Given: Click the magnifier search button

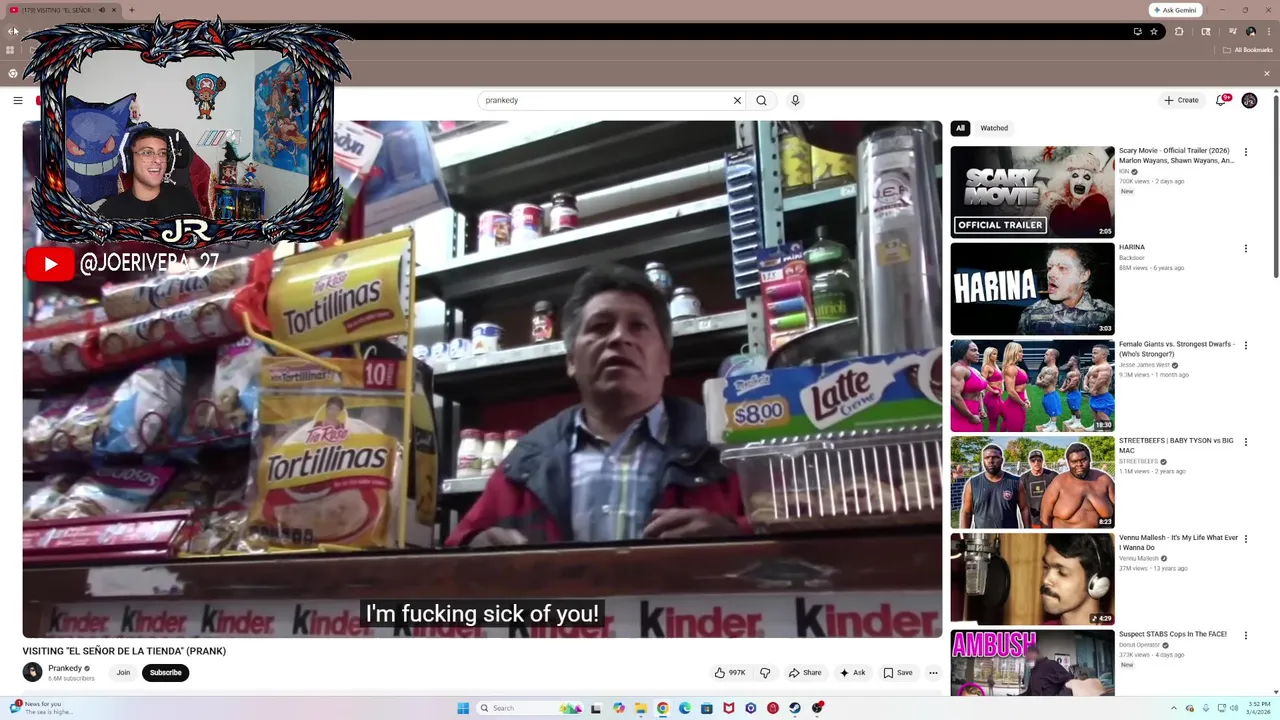Looking at the screenshot, I should 761,100.
